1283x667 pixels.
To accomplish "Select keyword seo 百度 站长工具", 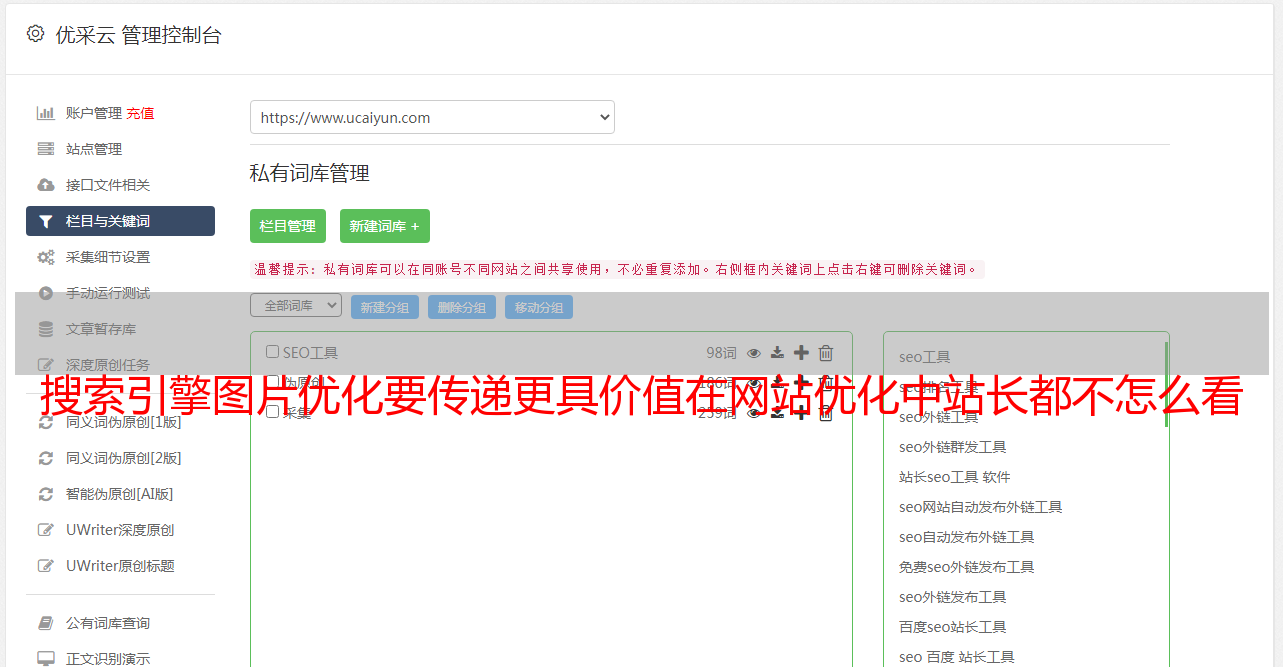I will click(957, 657).
